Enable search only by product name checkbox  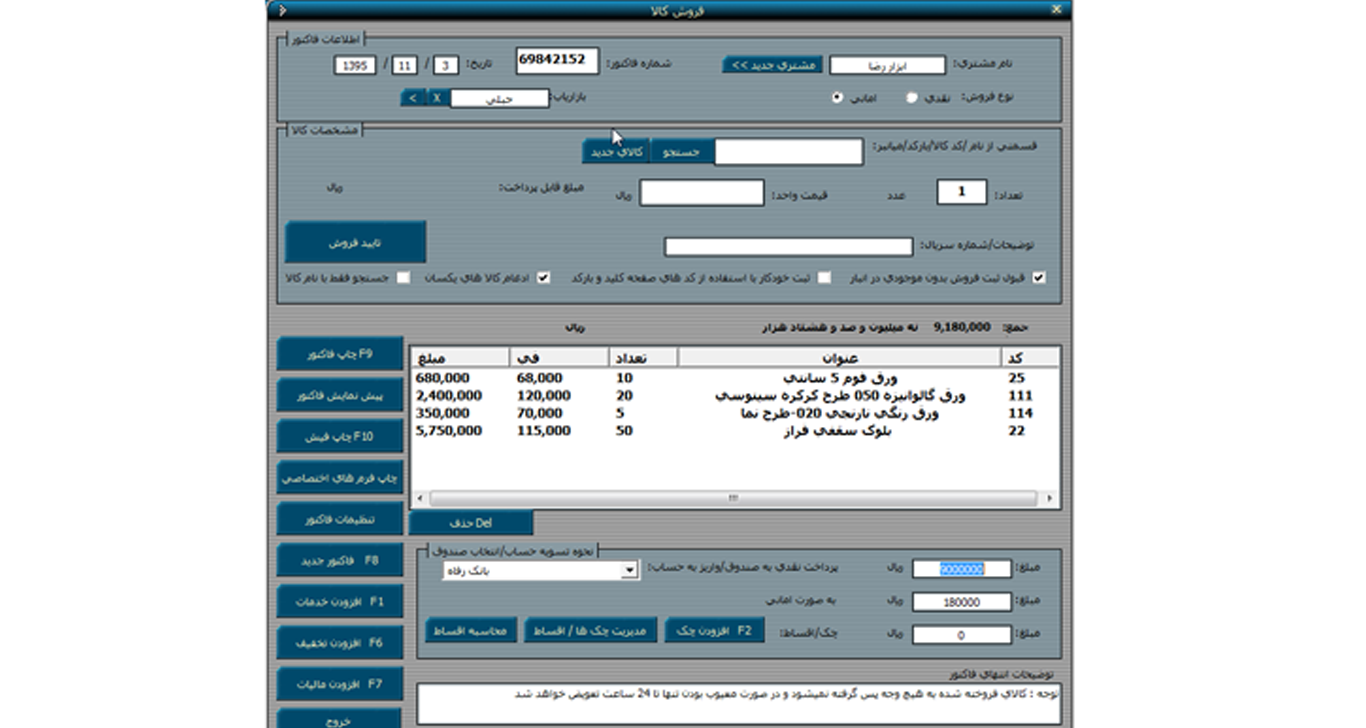pyautogui.click(x=404, y=277)
